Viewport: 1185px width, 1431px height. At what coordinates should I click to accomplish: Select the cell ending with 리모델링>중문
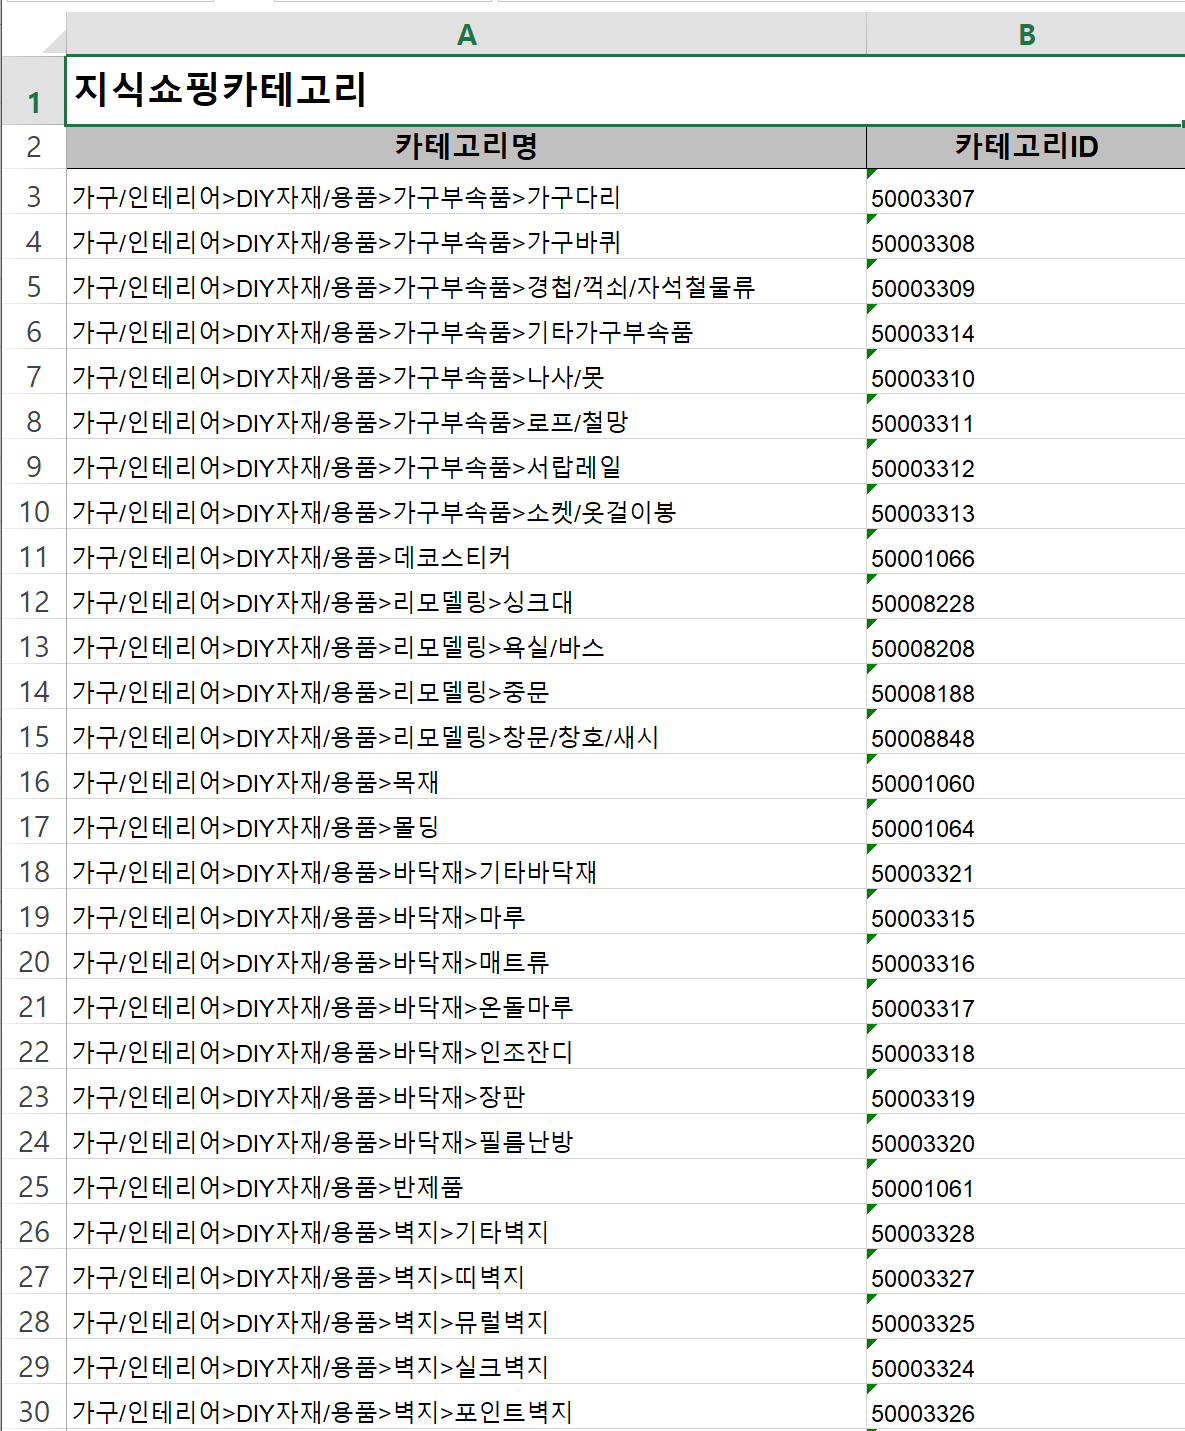click(x=466, y=687)
